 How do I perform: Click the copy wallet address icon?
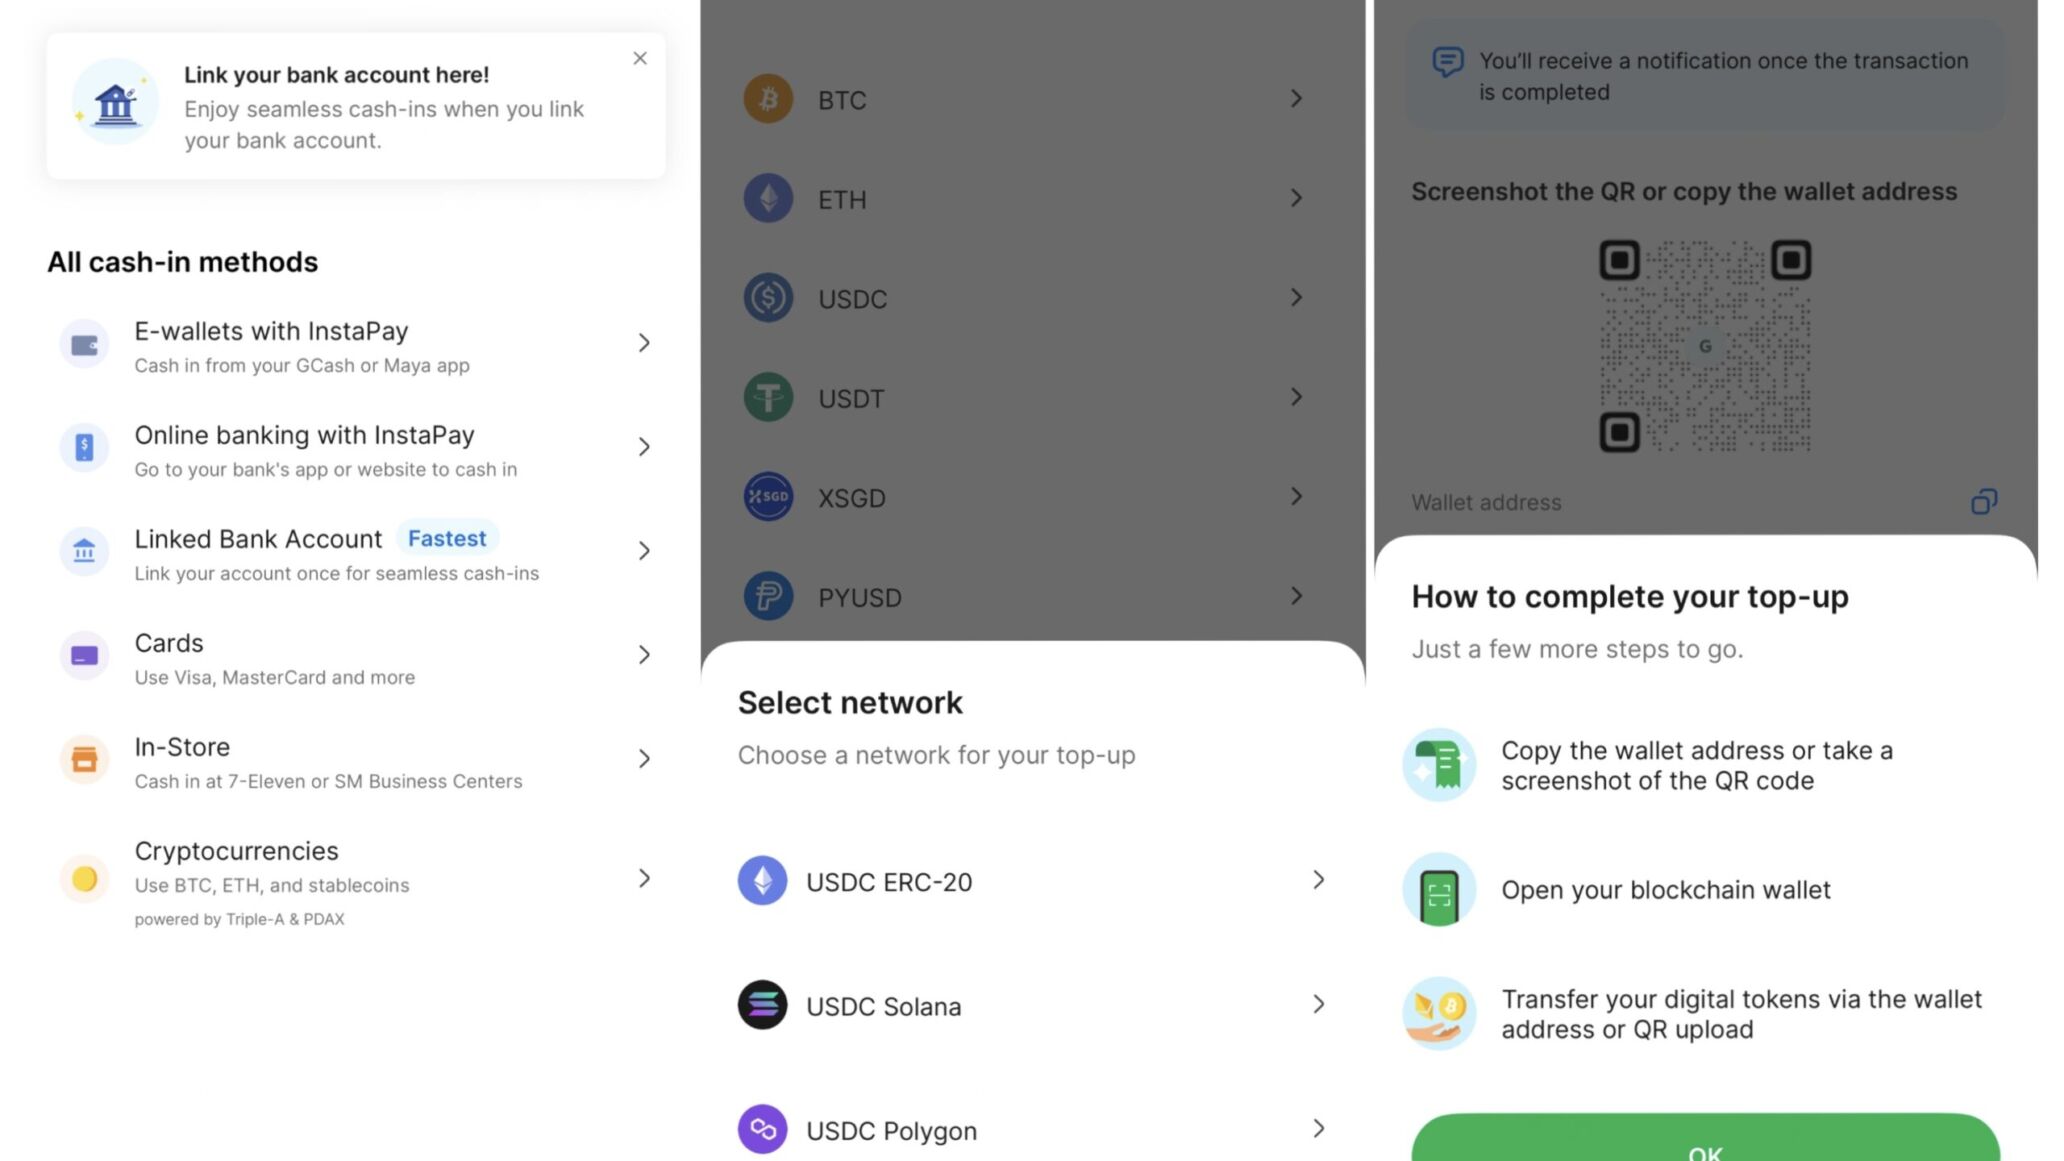point(1983,501)
